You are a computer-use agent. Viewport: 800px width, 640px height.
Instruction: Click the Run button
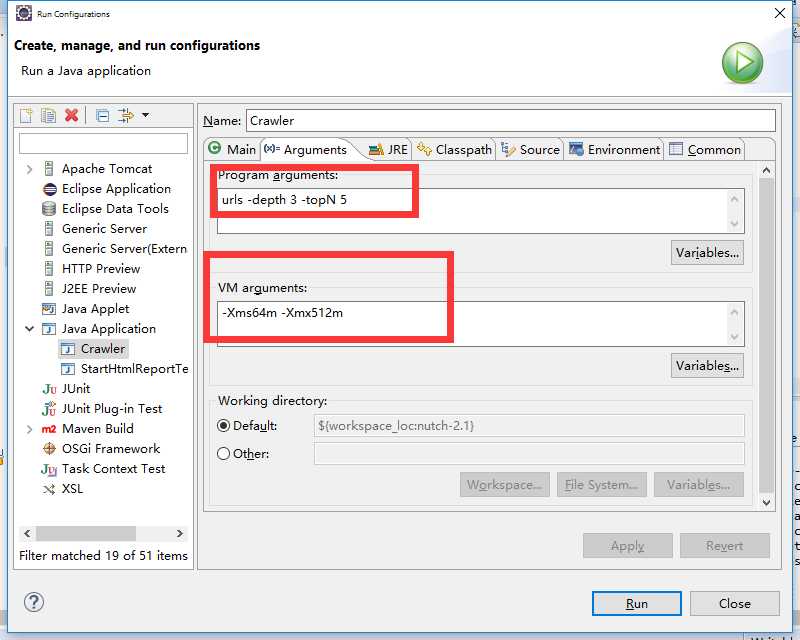(x=636, y=604)
